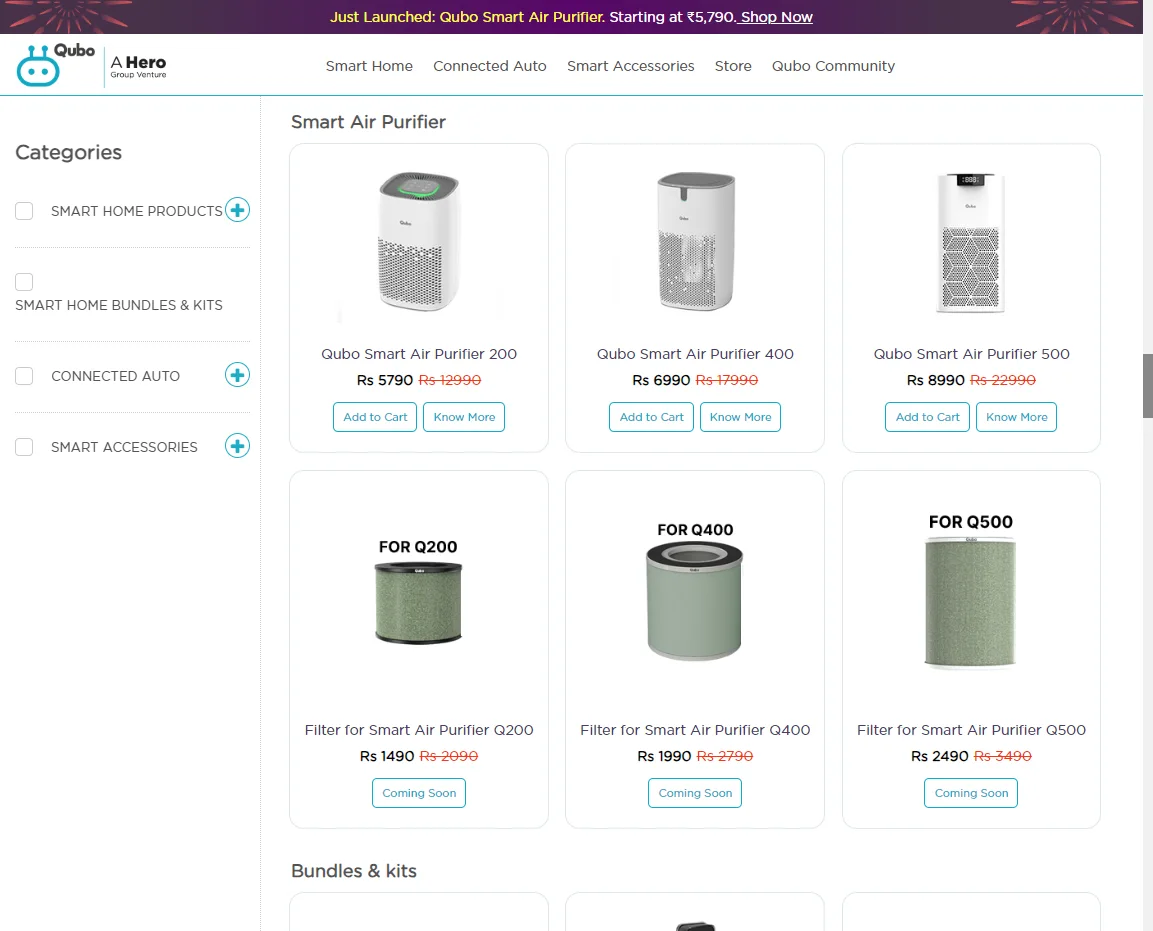
Task: Click the SMART HOME BUNDLES & KITS label
Action: tap(118, 305)
